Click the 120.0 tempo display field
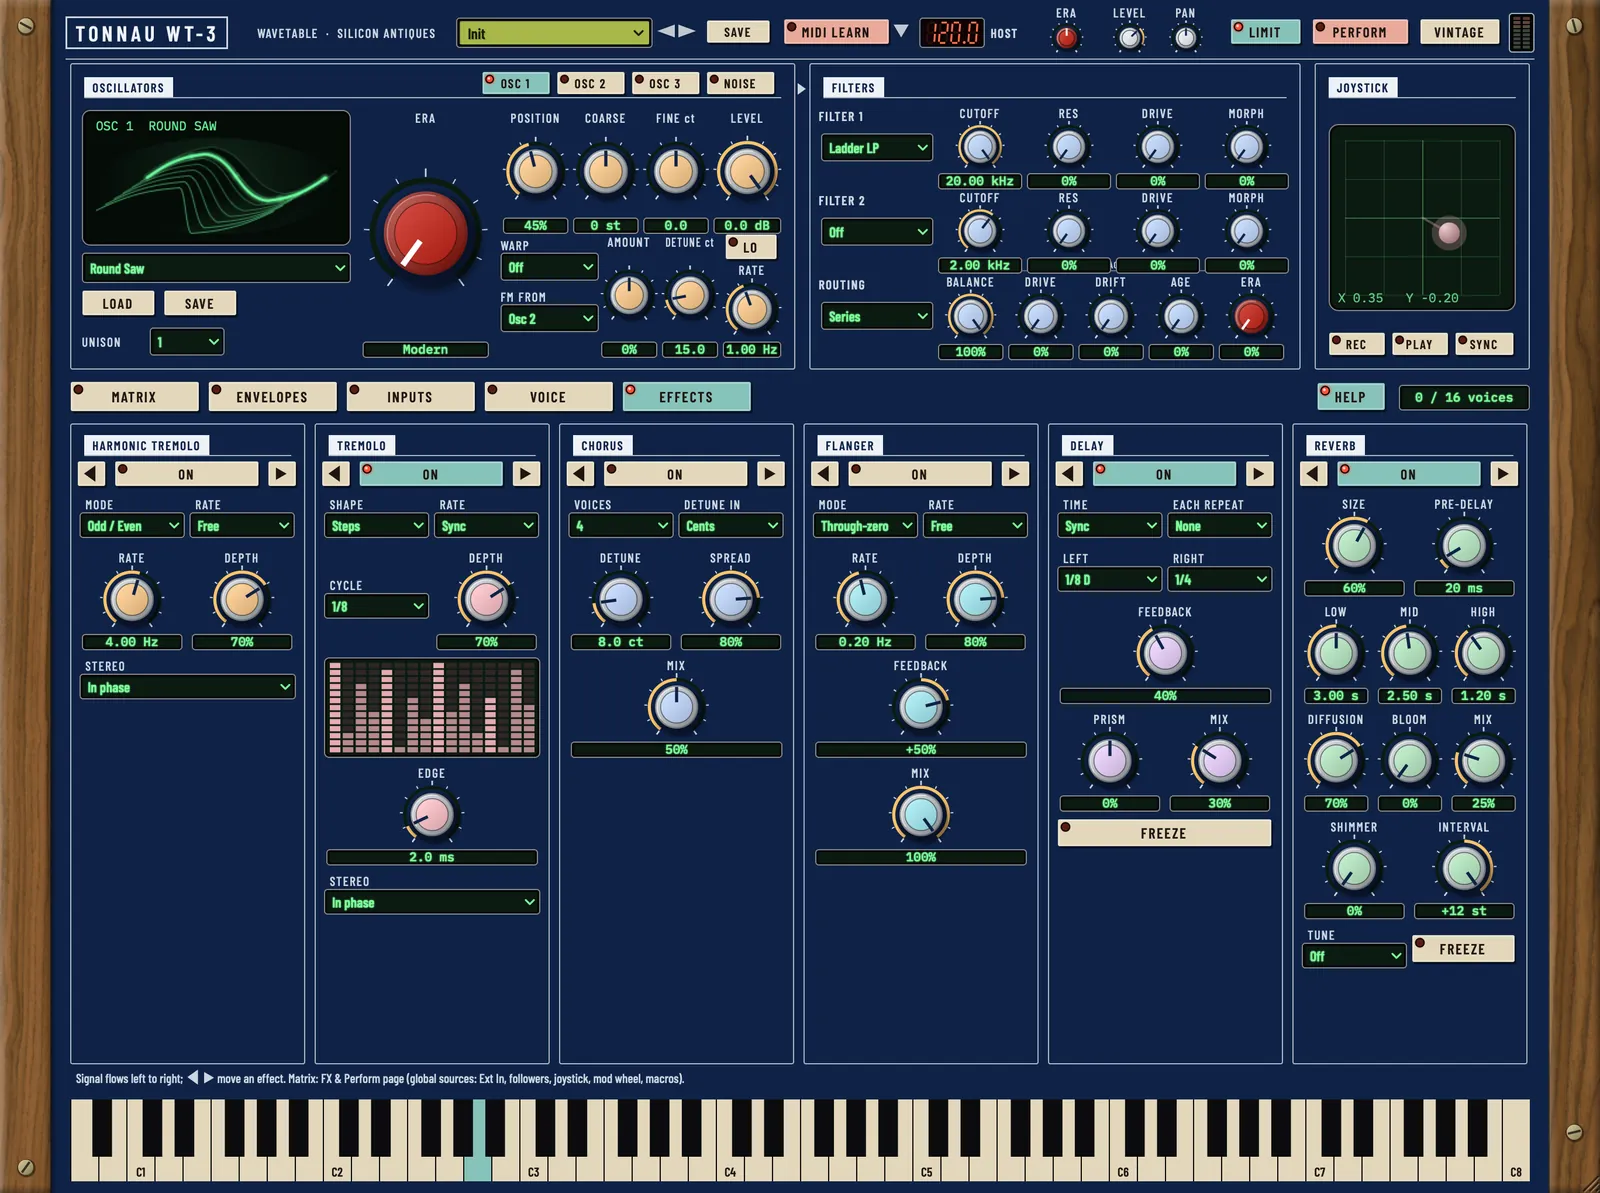 pos(951,33)
